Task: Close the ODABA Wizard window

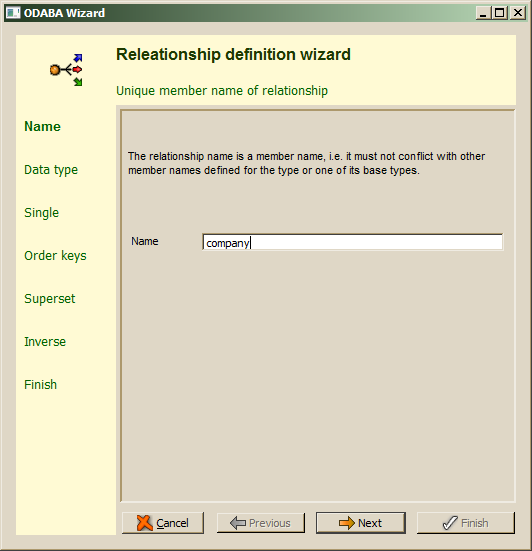Action: [518, 13]
